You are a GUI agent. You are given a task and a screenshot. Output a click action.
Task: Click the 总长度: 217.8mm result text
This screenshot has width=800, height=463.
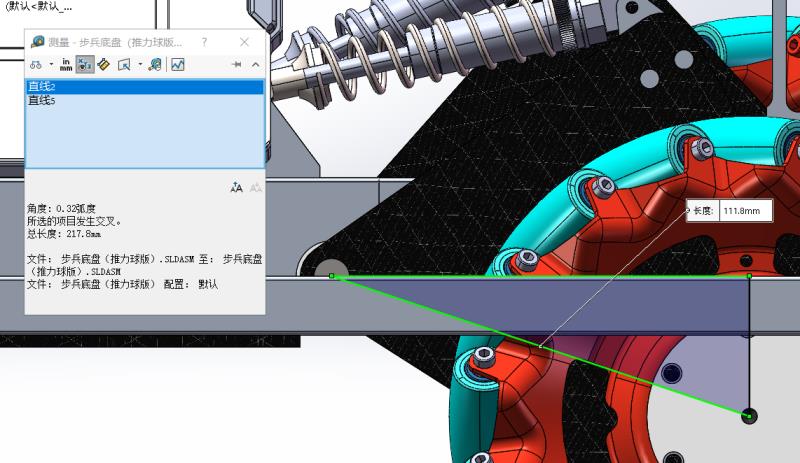click(64, 234)
